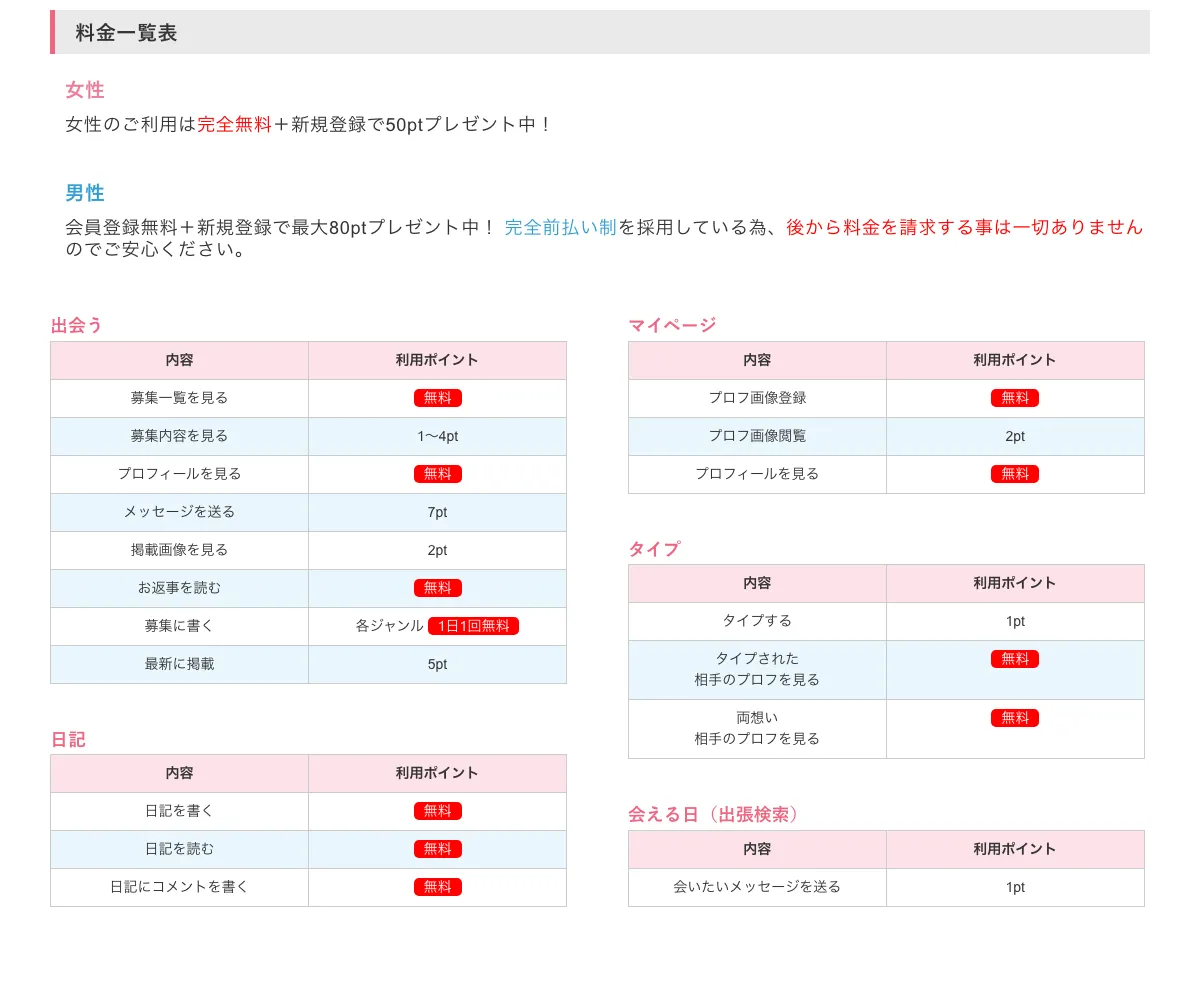Click the 1日1回無料 badge
1200x1000 pixels.
[x=474, y=626]
